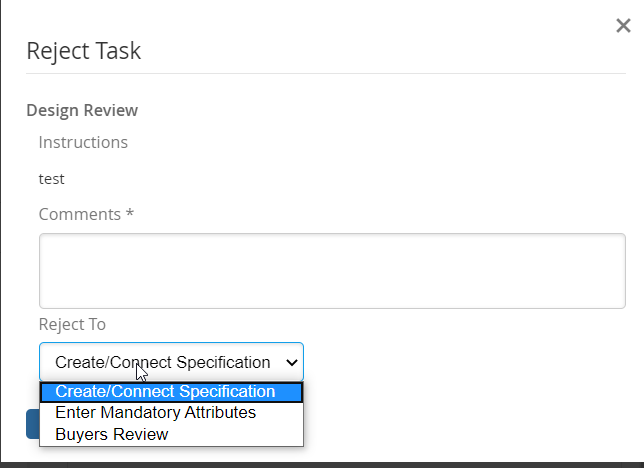This screenshot has width=644, height=468.
Task: Click the Reject To label
Action: click(72, 324)
